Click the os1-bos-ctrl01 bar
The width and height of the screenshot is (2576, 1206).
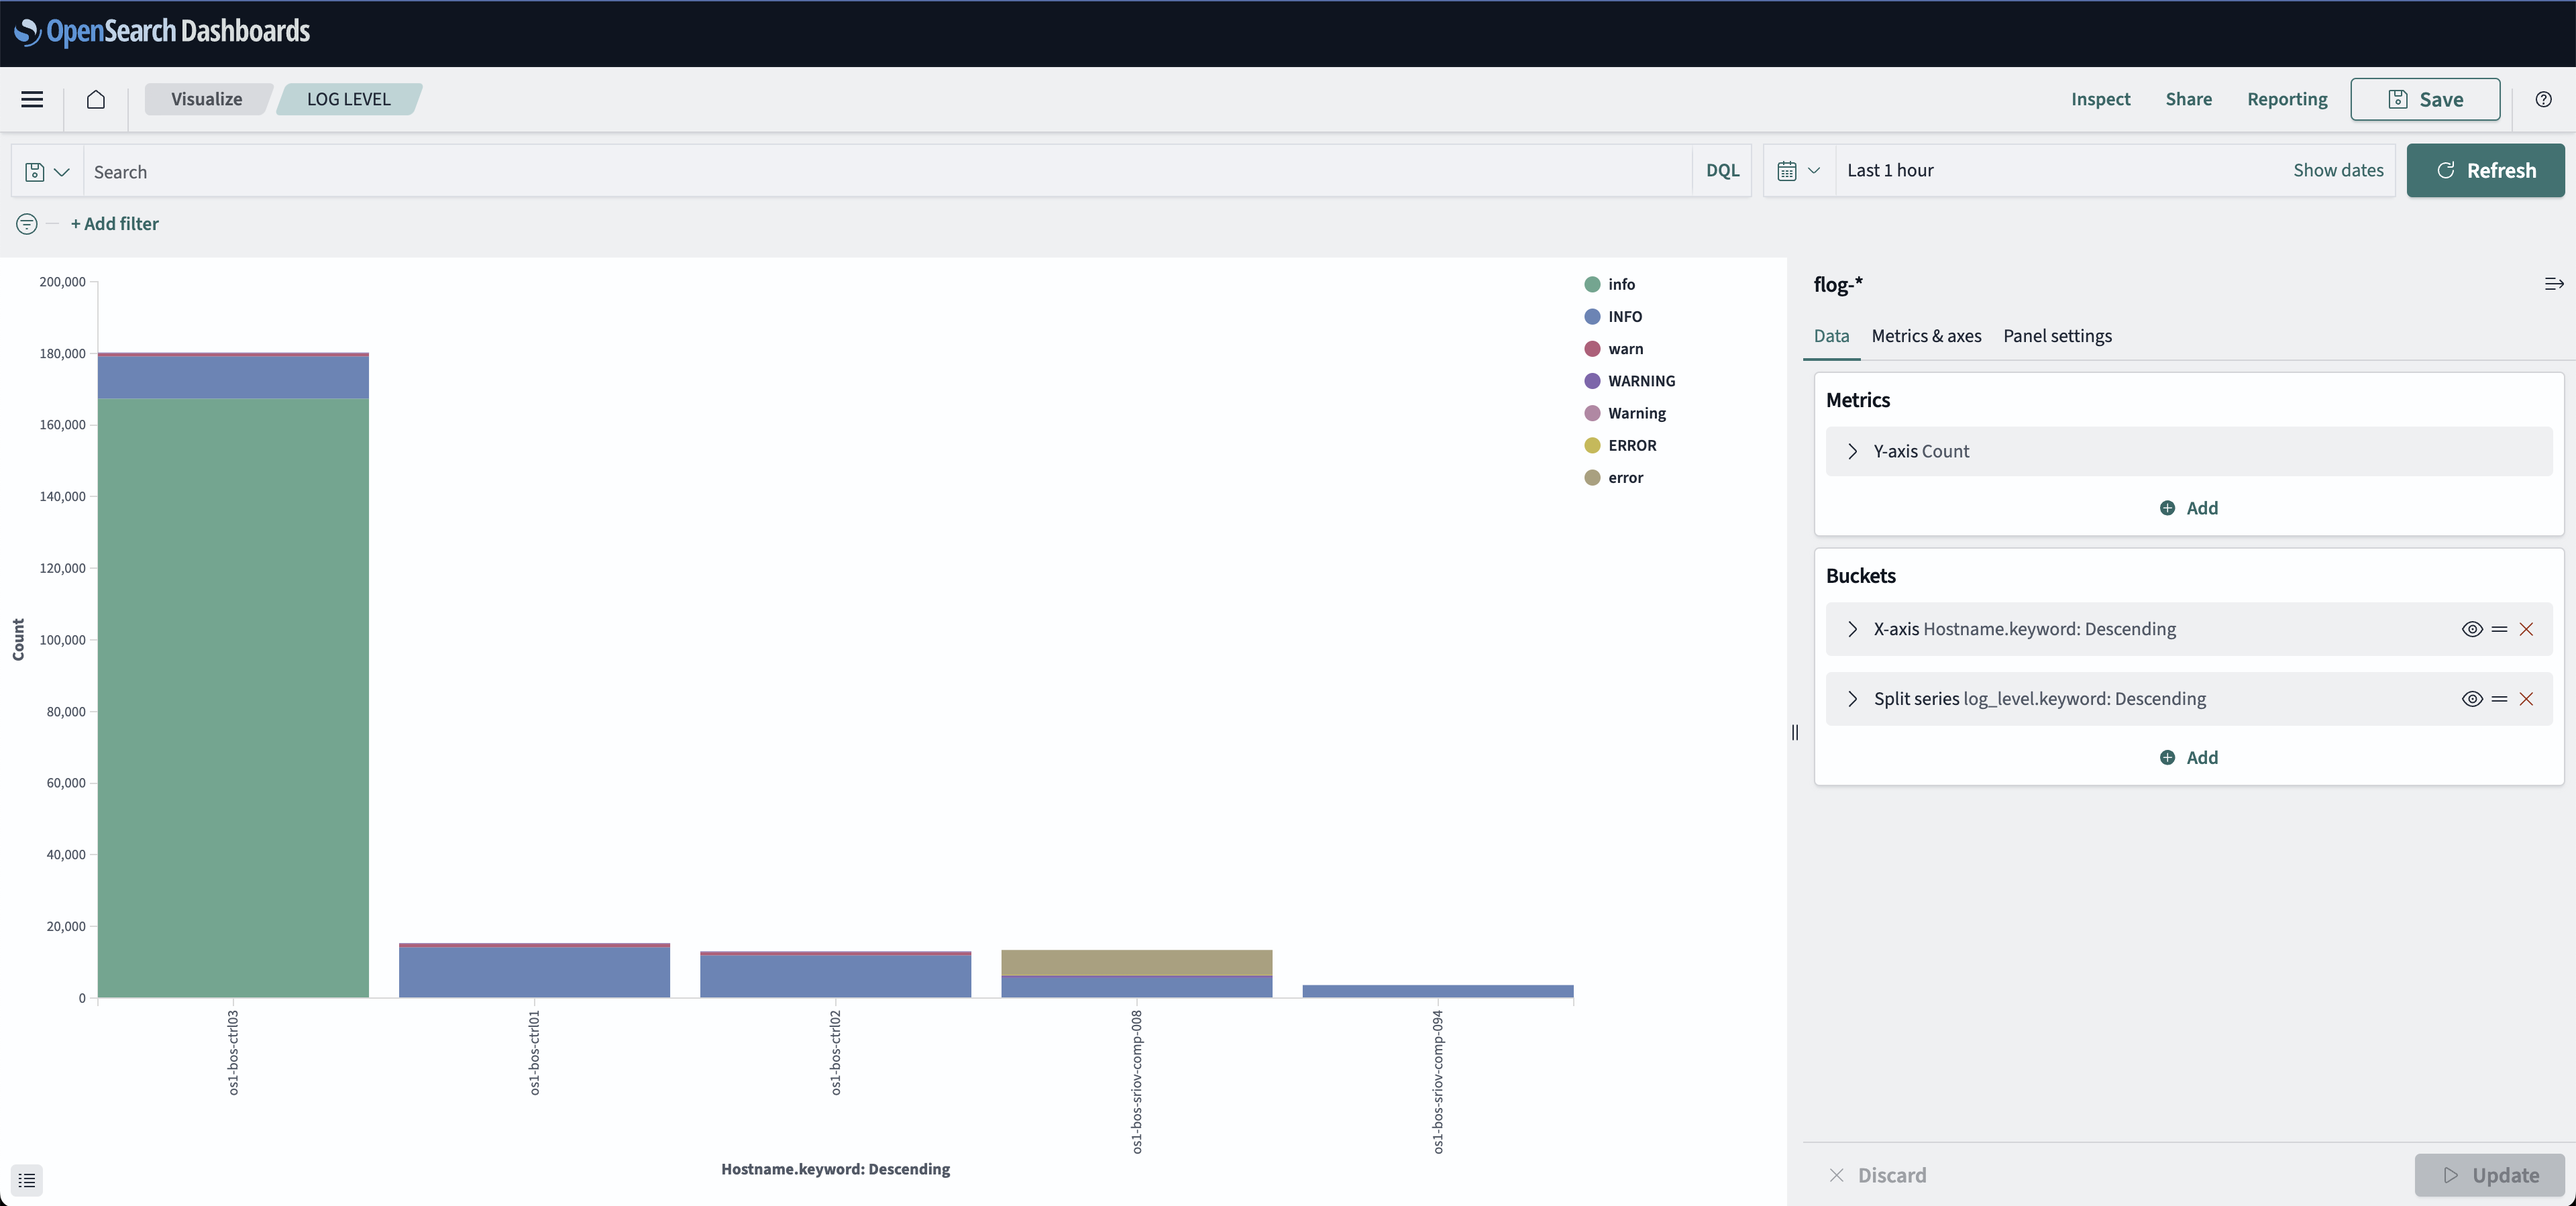(x=534, y=972)
